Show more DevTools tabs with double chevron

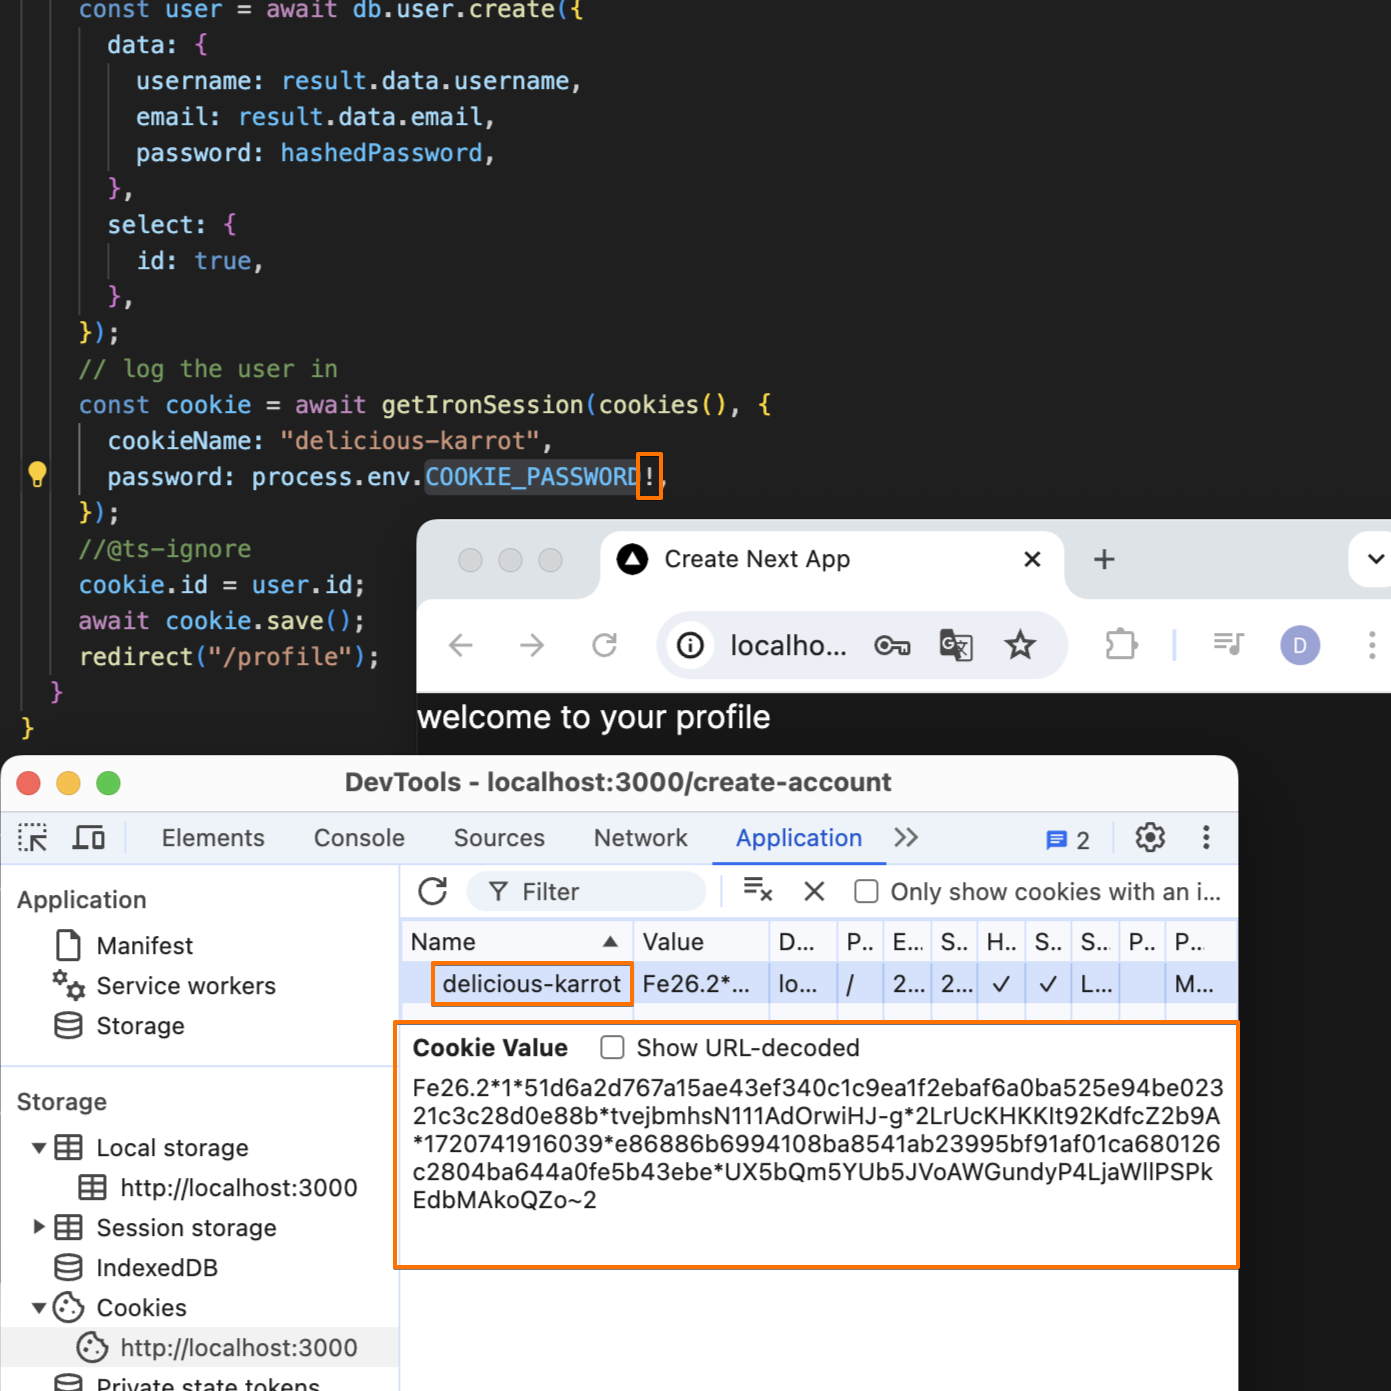click(x=906, y=837)
